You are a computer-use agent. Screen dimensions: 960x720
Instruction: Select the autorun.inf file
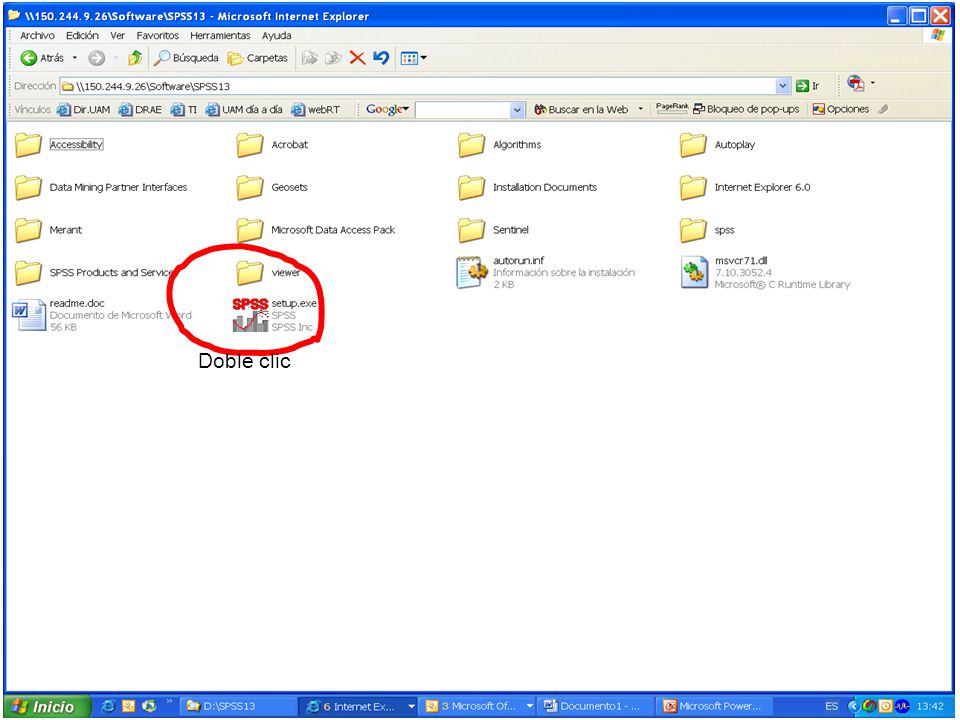(x=547, y=273)
